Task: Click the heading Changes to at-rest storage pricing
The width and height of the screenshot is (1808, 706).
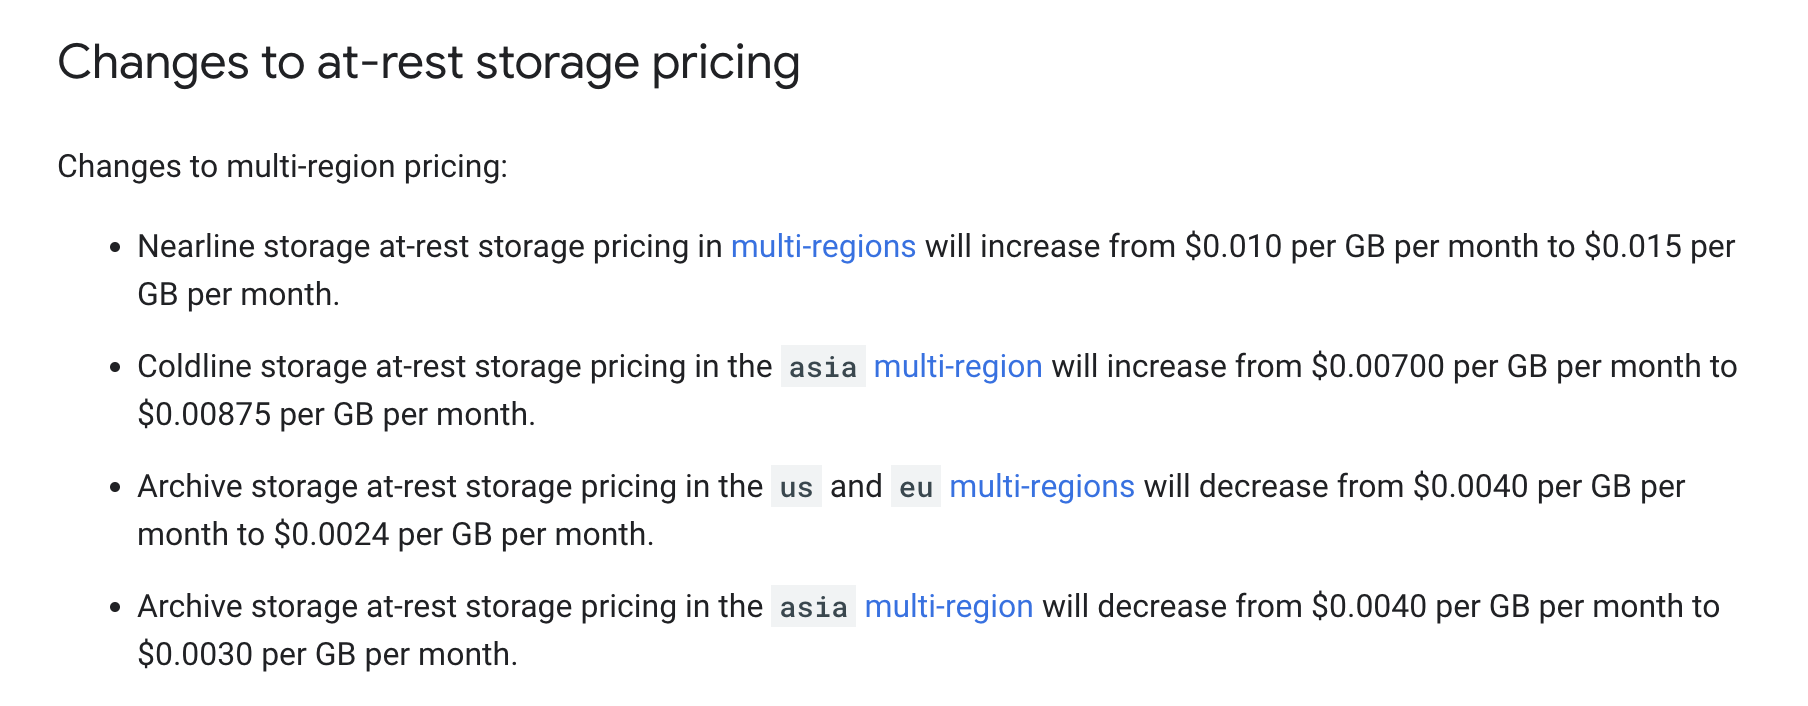Action: pyautogui.click(x=429, y=63)
